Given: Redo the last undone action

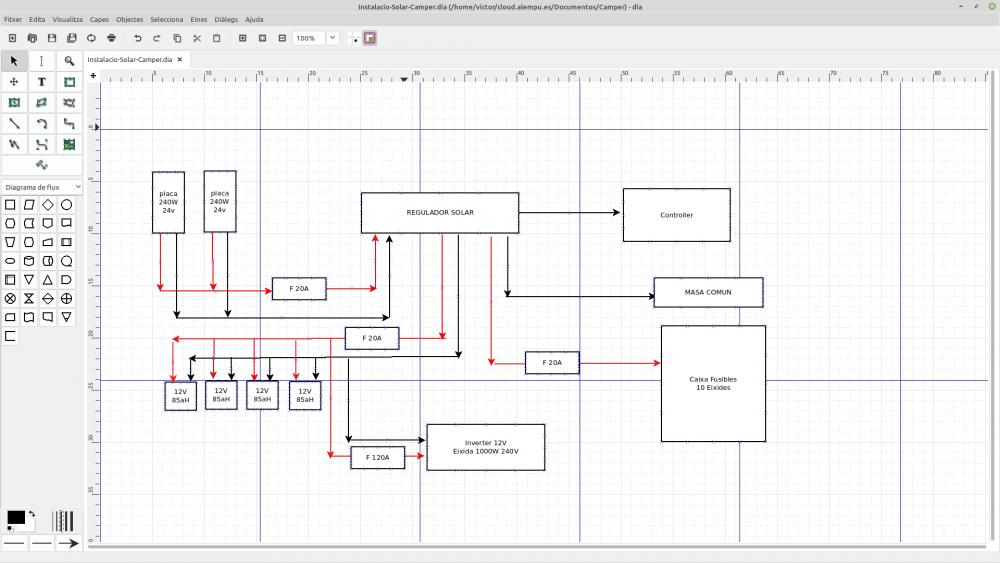Looking at the screenshot, I should click(x=157, y=38).
